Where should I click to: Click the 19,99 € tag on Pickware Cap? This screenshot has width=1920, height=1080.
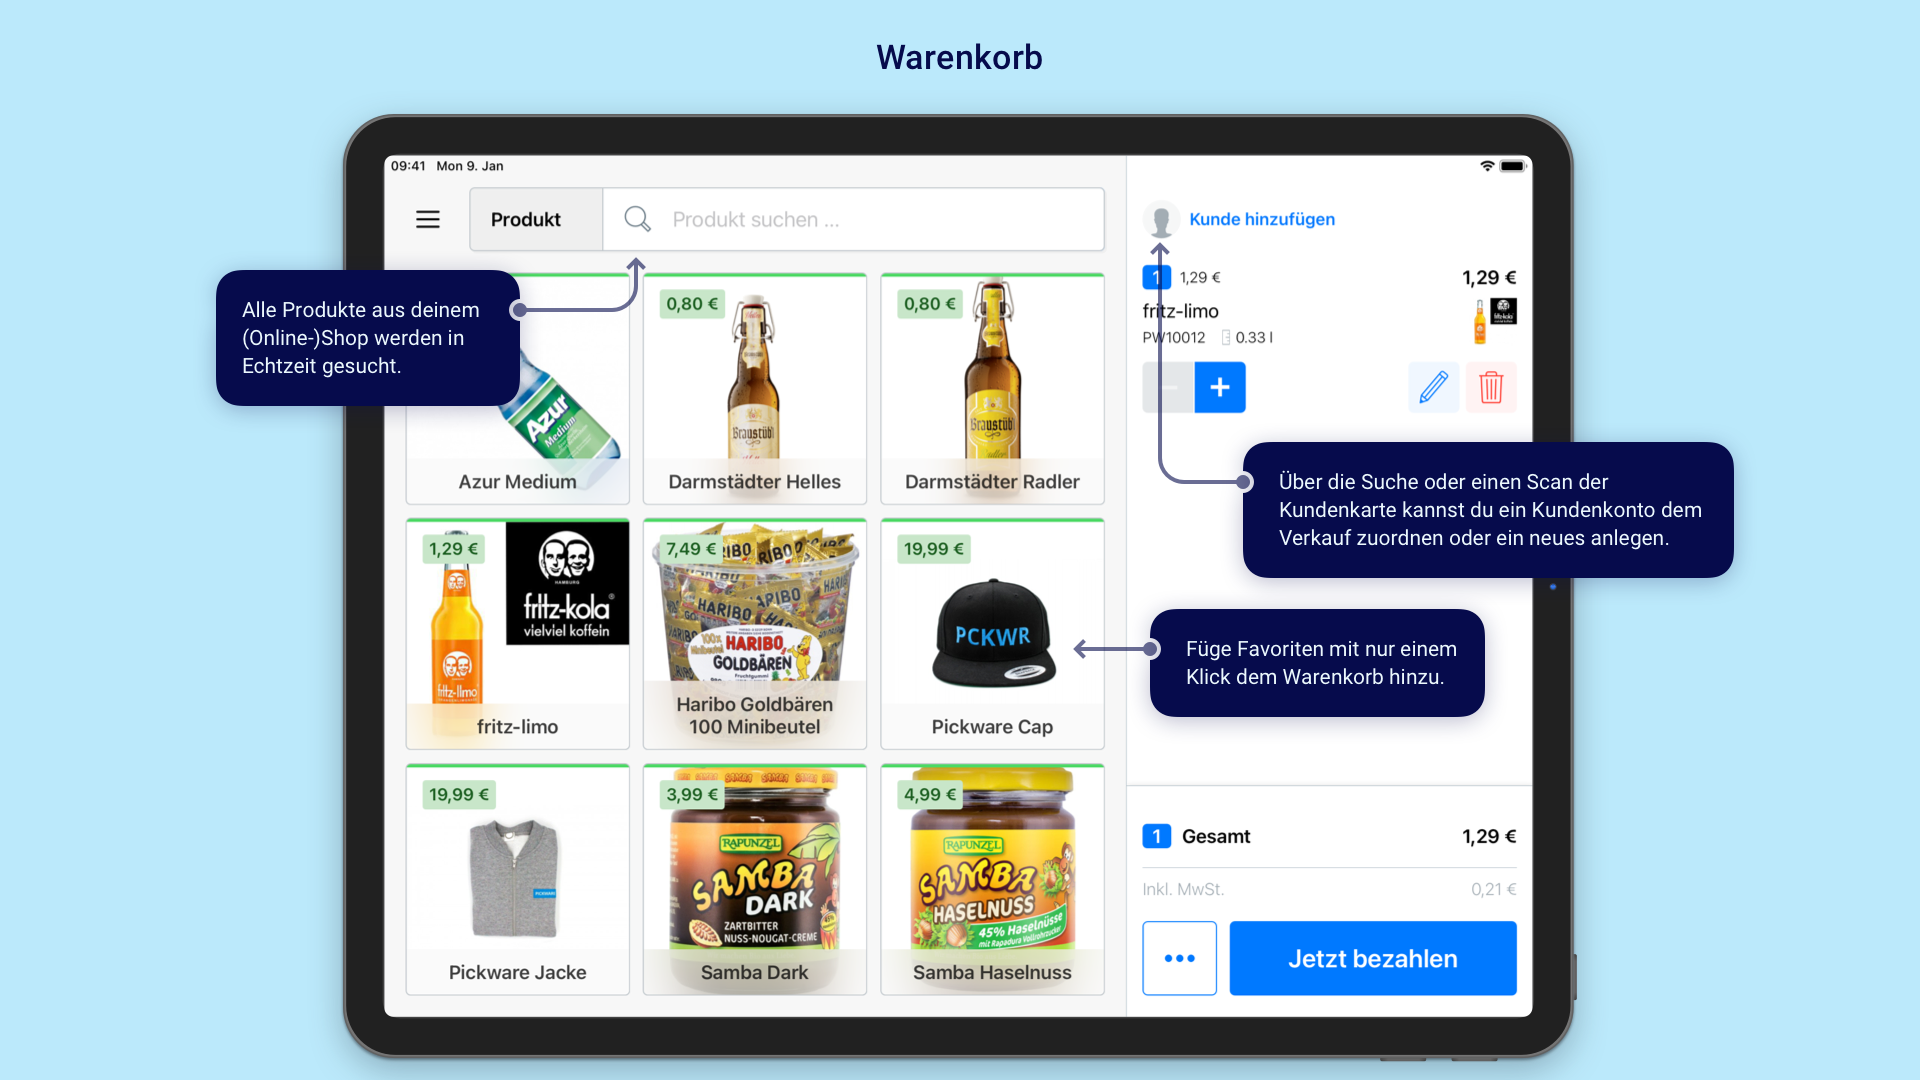934,549
